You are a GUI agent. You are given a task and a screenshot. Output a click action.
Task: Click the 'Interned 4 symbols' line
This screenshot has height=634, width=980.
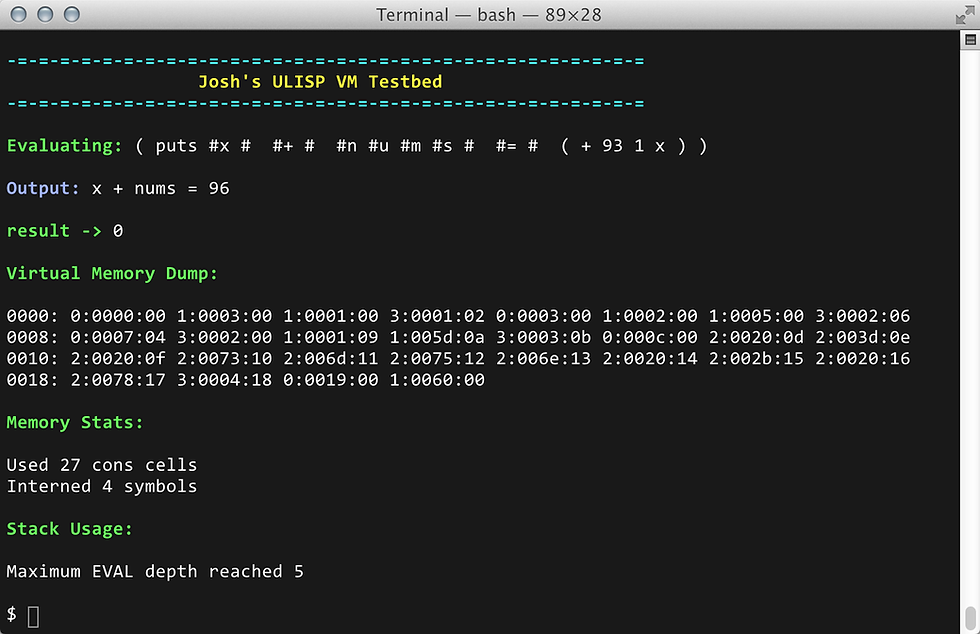(102, 486)
